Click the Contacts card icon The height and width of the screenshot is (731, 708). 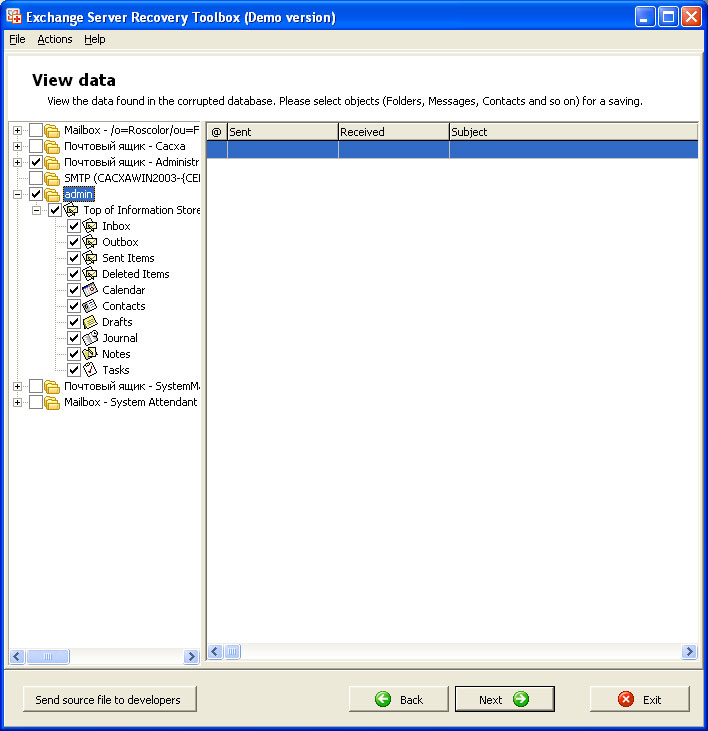coord(90,306)
